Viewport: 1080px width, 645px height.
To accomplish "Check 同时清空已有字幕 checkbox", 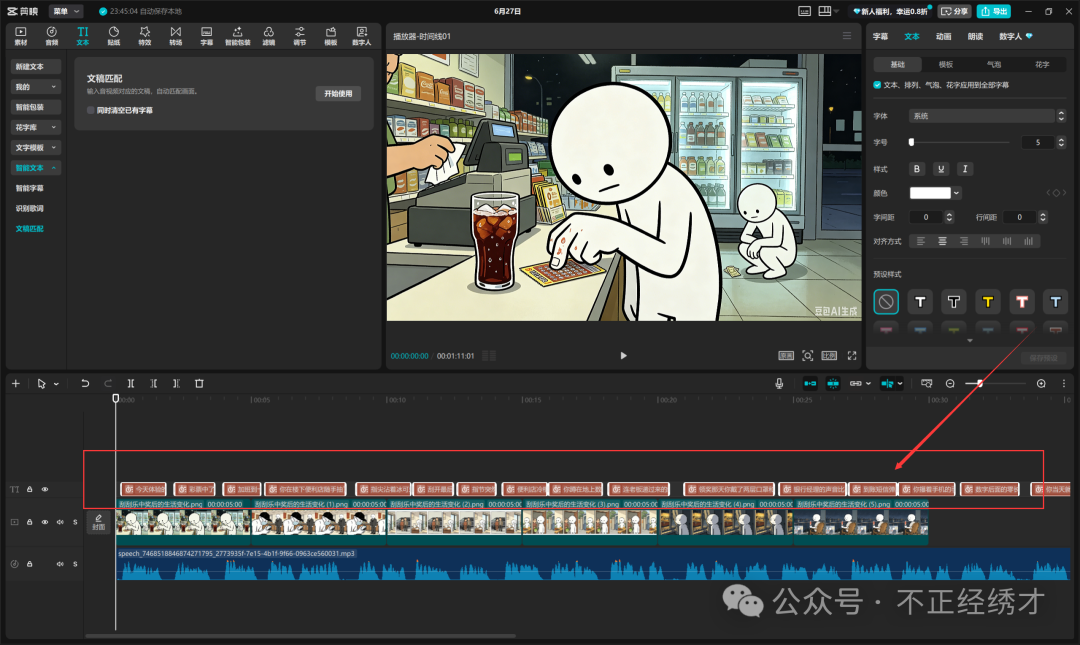I will [x=91, y=110].
